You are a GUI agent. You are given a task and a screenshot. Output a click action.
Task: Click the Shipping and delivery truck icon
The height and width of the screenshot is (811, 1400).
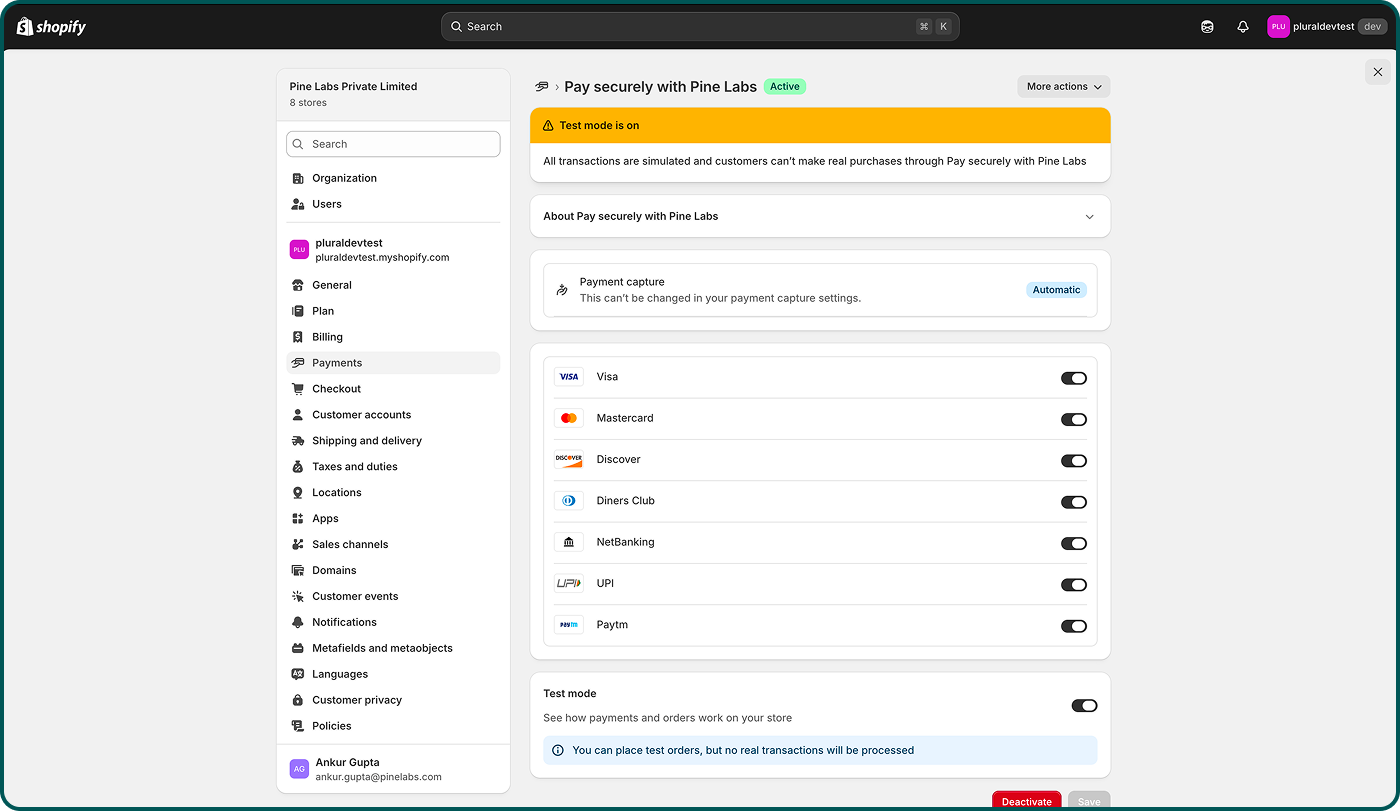click(297, 441)
